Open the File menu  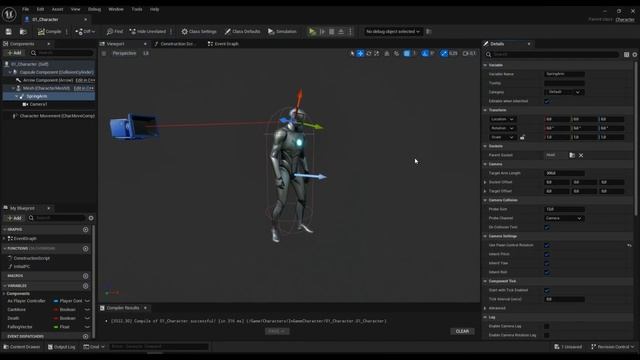click(x=25, y=9)
